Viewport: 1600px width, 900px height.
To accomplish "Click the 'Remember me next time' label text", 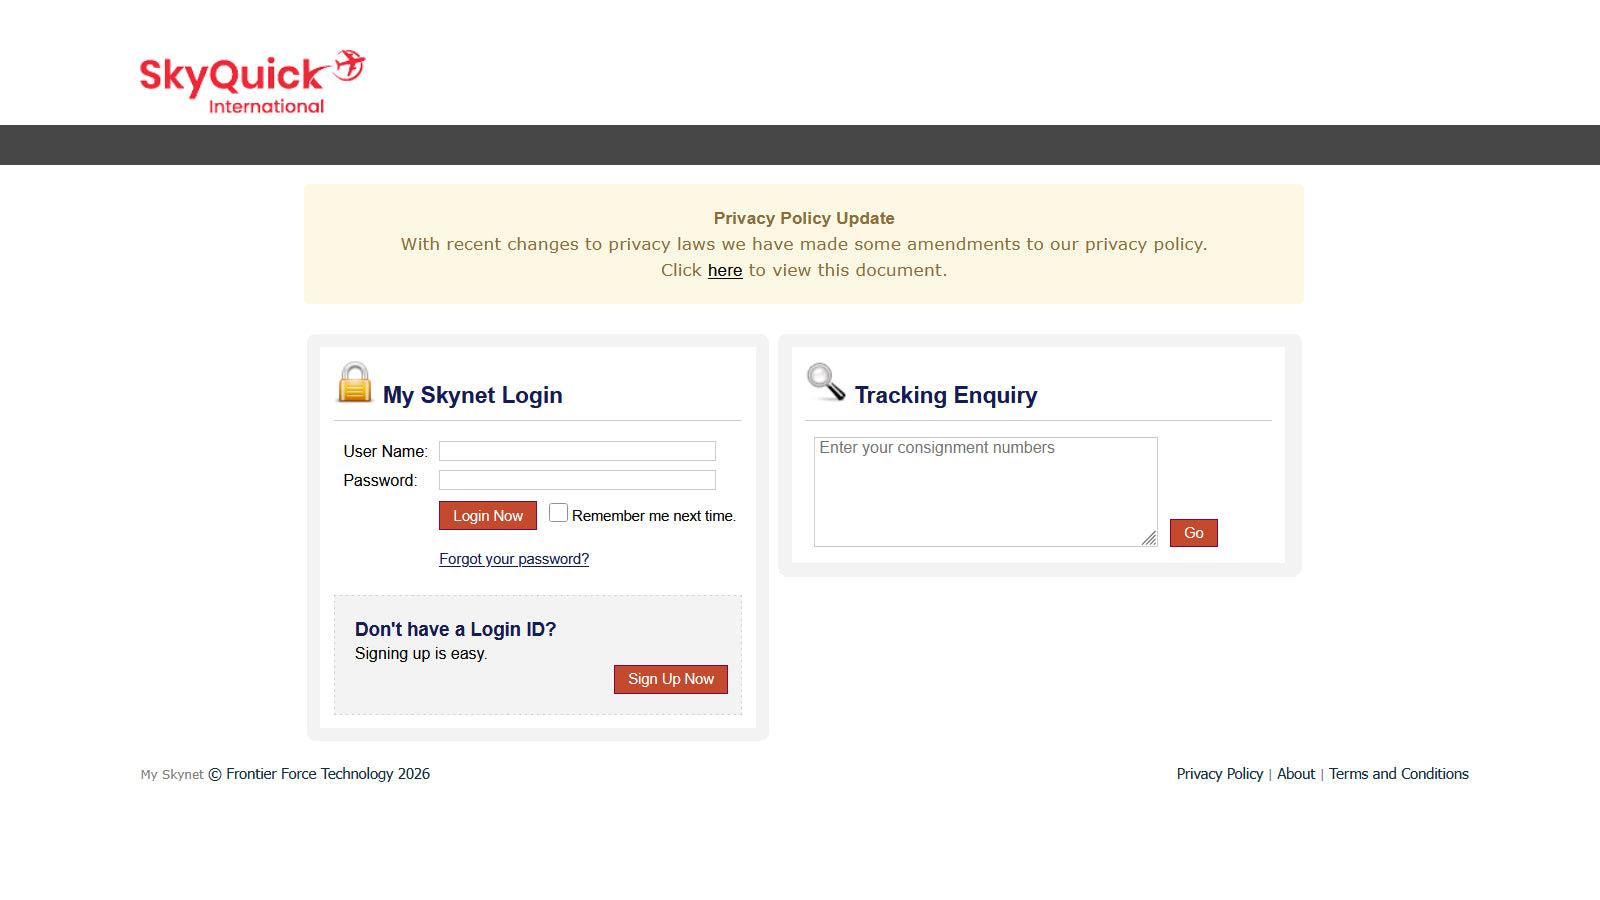I will point(653,516).
